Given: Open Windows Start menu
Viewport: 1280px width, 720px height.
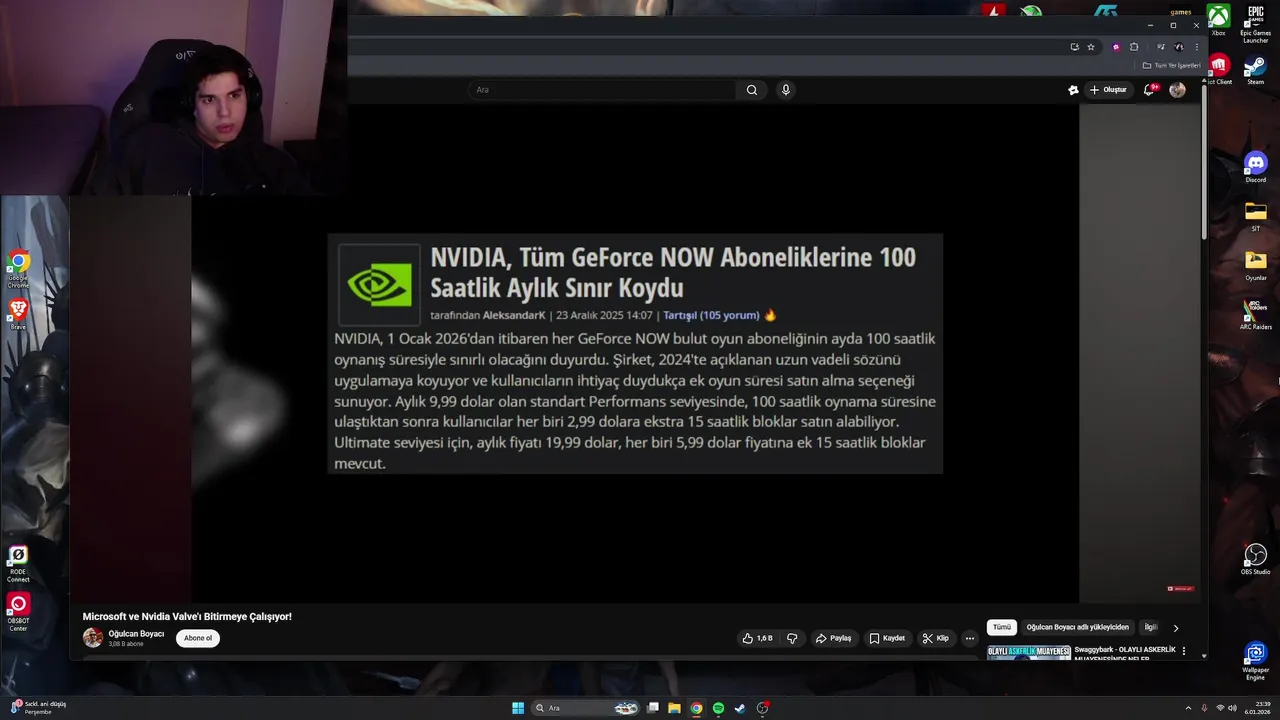Looking at the screenshot, I should click(x=518, y=708).
